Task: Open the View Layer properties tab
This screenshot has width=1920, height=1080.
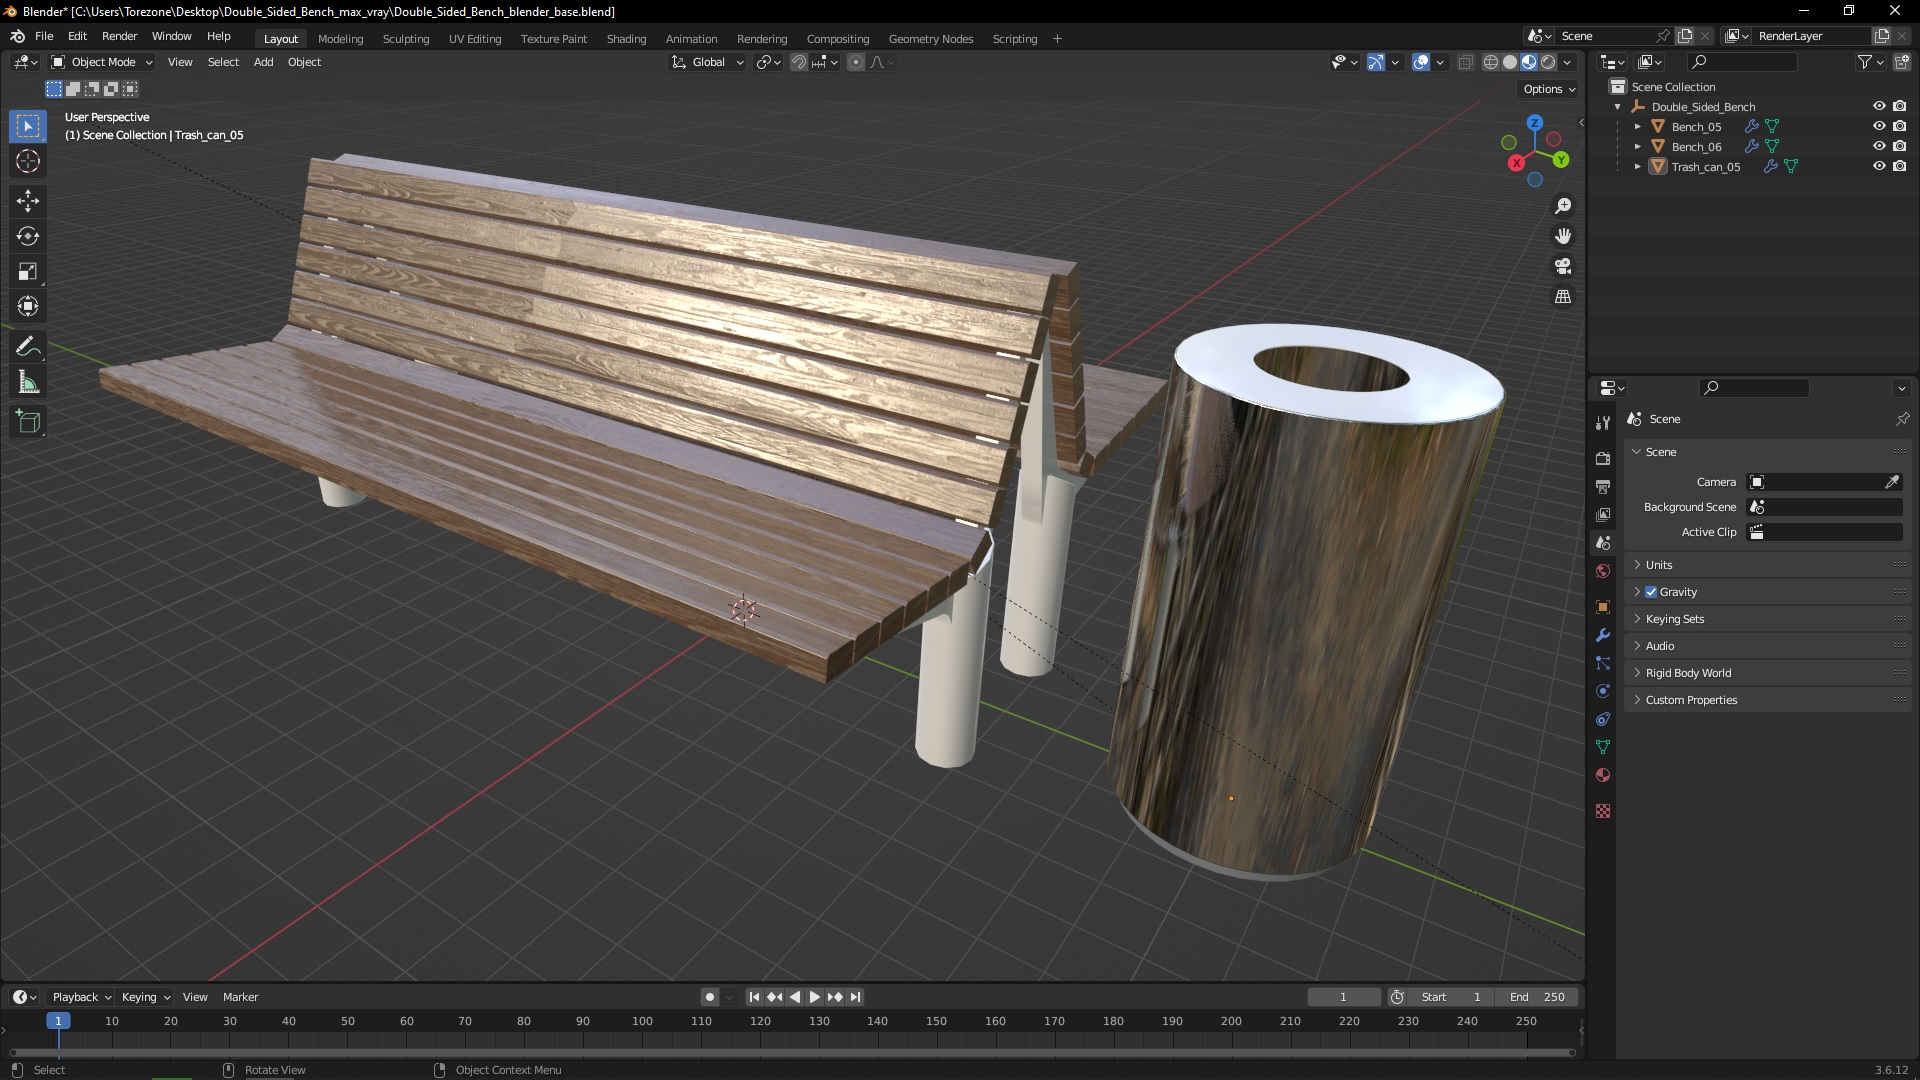Action: (x=1603, y=514)
